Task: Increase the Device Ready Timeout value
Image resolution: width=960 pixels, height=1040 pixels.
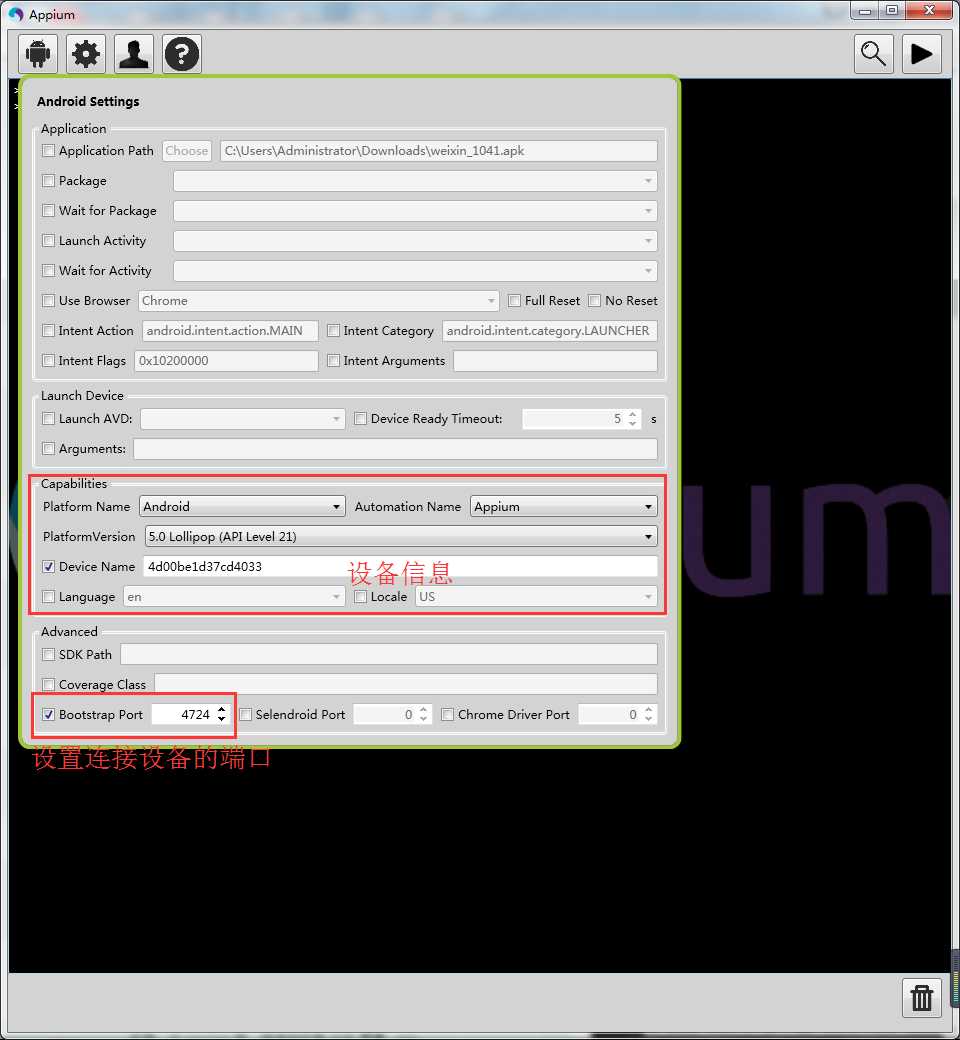Action: [x=633, y=415]
